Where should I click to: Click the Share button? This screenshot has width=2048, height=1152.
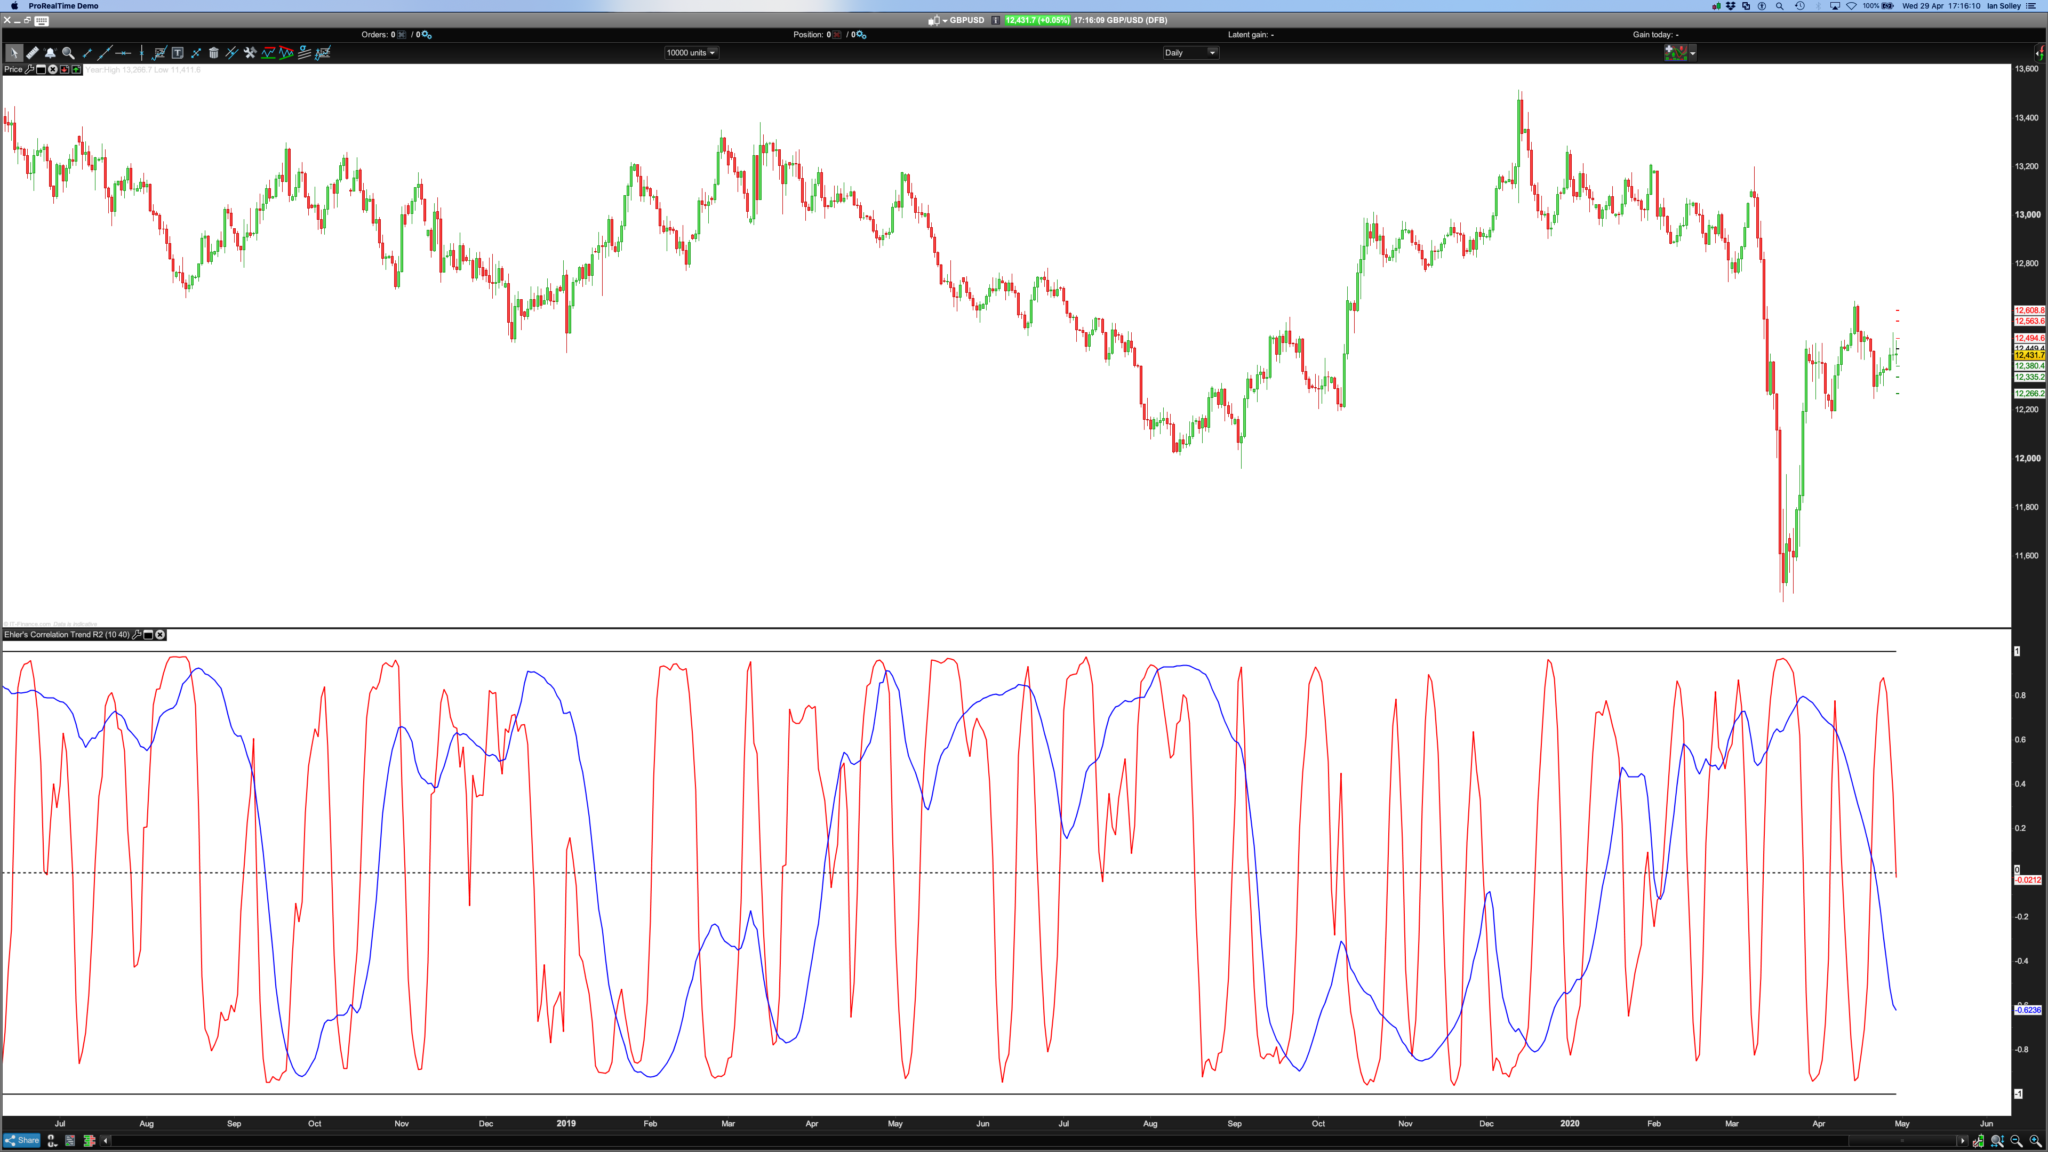tap(22, 1140)
